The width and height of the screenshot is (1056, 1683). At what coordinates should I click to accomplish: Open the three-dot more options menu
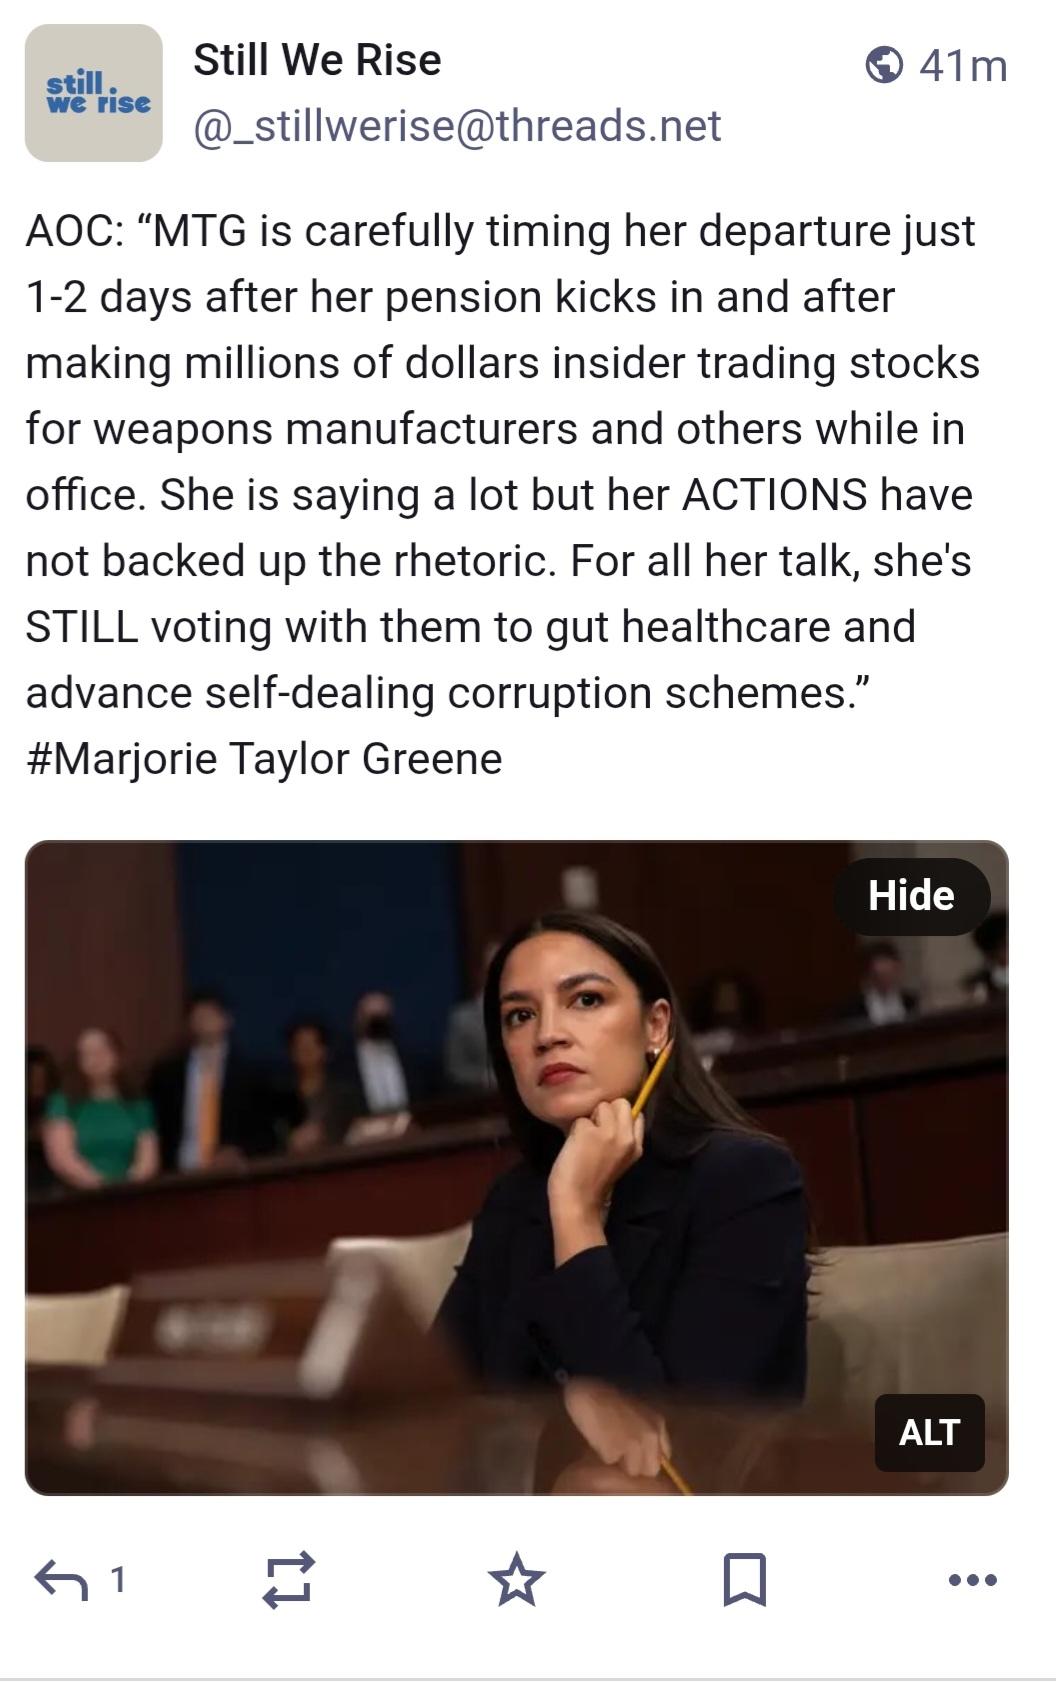point(972,1580)
